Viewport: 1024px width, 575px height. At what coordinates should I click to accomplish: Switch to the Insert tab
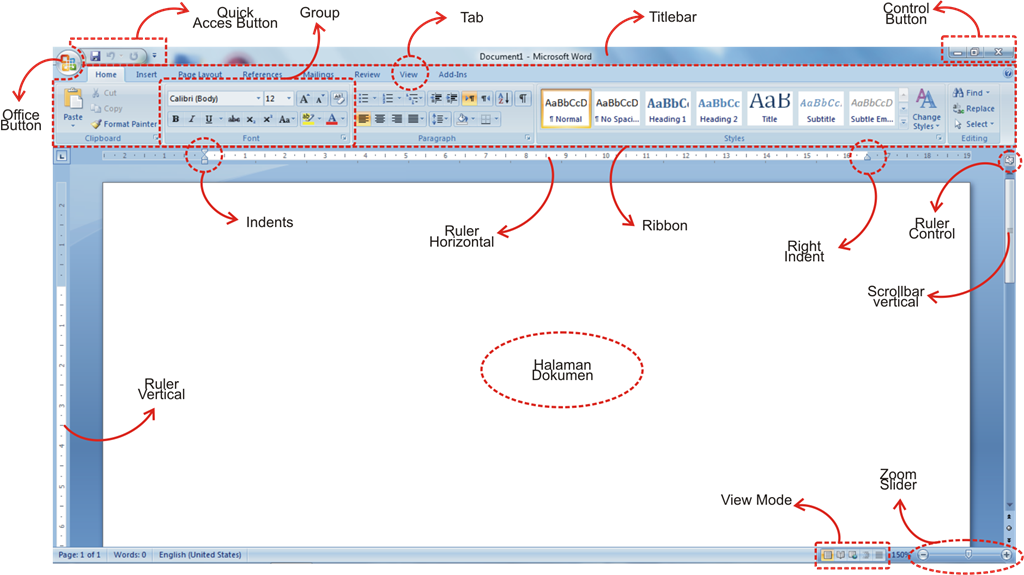coord(146,74)
